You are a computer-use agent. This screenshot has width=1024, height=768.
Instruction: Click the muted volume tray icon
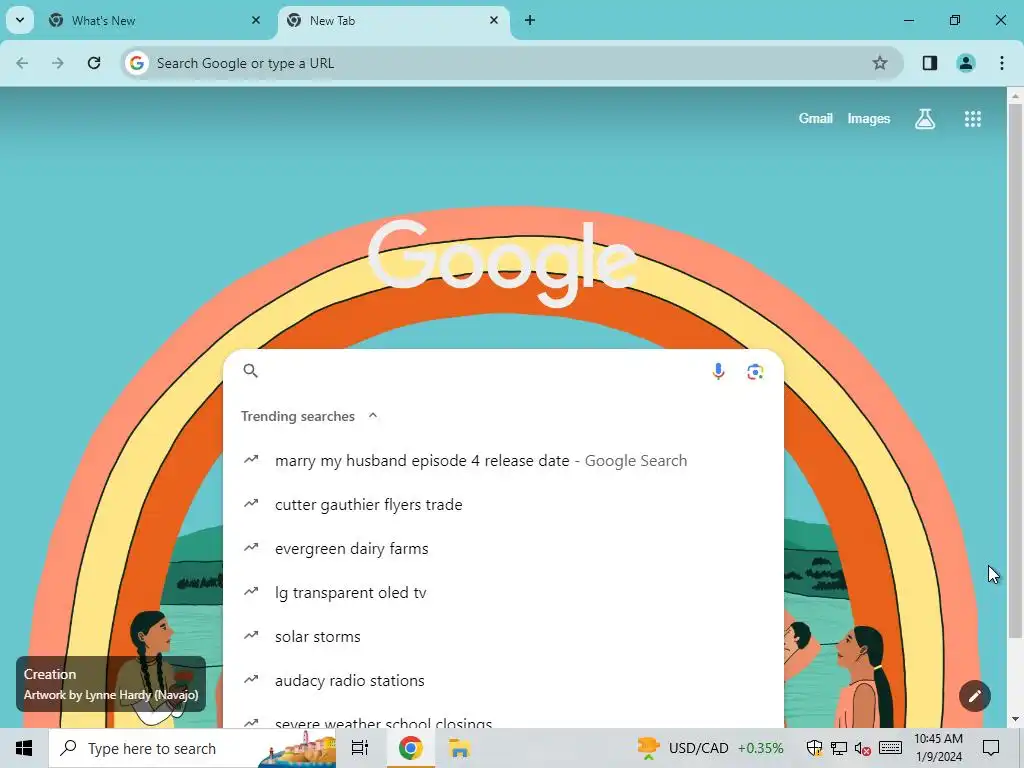(862, 748)
